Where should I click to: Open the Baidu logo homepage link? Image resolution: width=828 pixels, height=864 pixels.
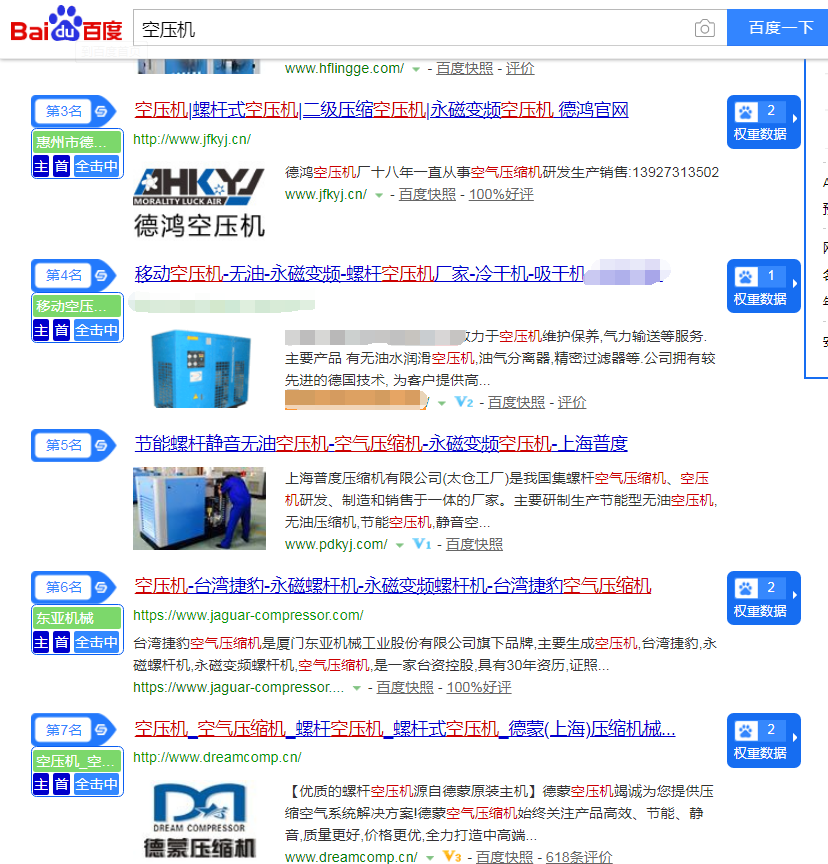[67, 25]
